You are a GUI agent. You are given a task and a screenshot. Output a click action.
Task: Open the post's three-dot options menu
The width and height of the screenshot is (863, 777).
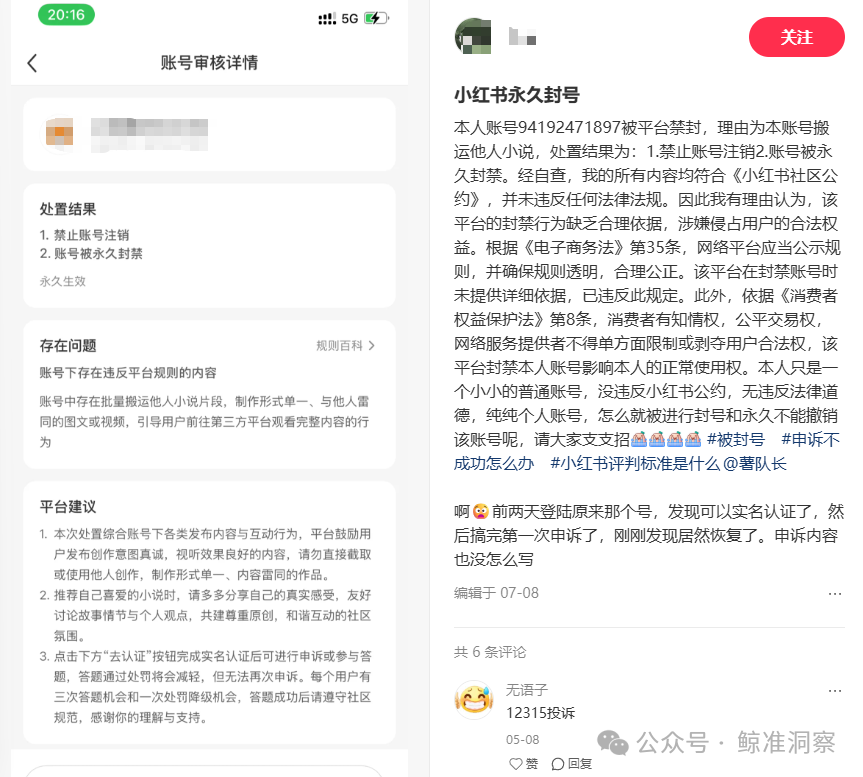point(834,594)
